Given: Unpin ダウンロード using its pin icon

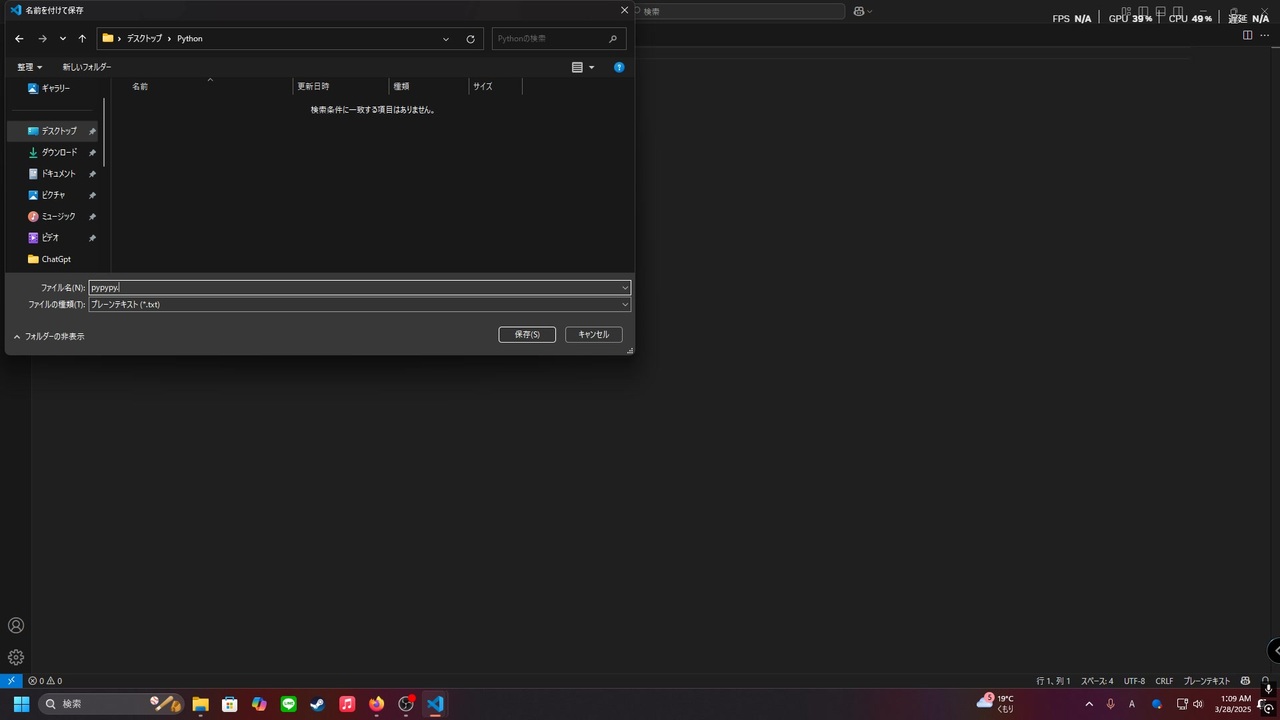Looking at the screenshot, I should pyautogui.click(x=91, y=152).
